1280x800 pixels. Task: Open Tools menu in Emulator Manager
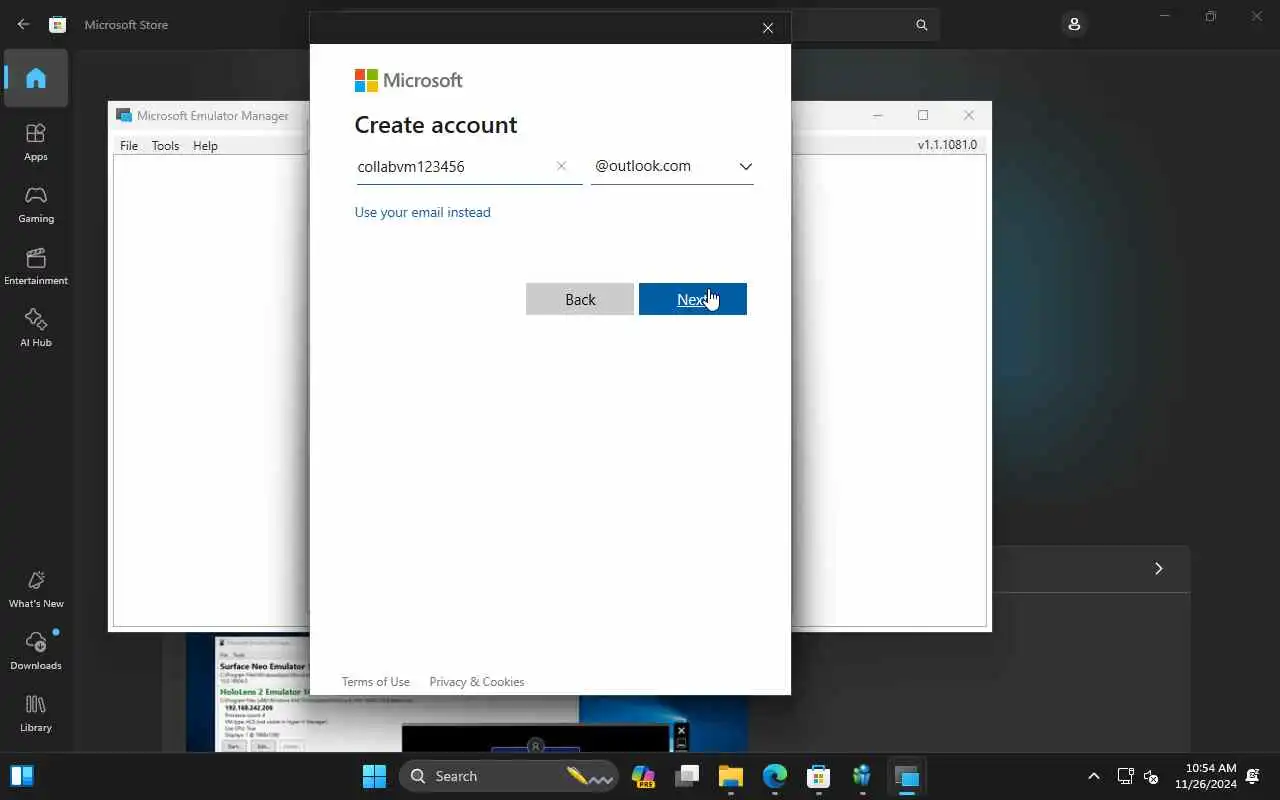point(165,145)
